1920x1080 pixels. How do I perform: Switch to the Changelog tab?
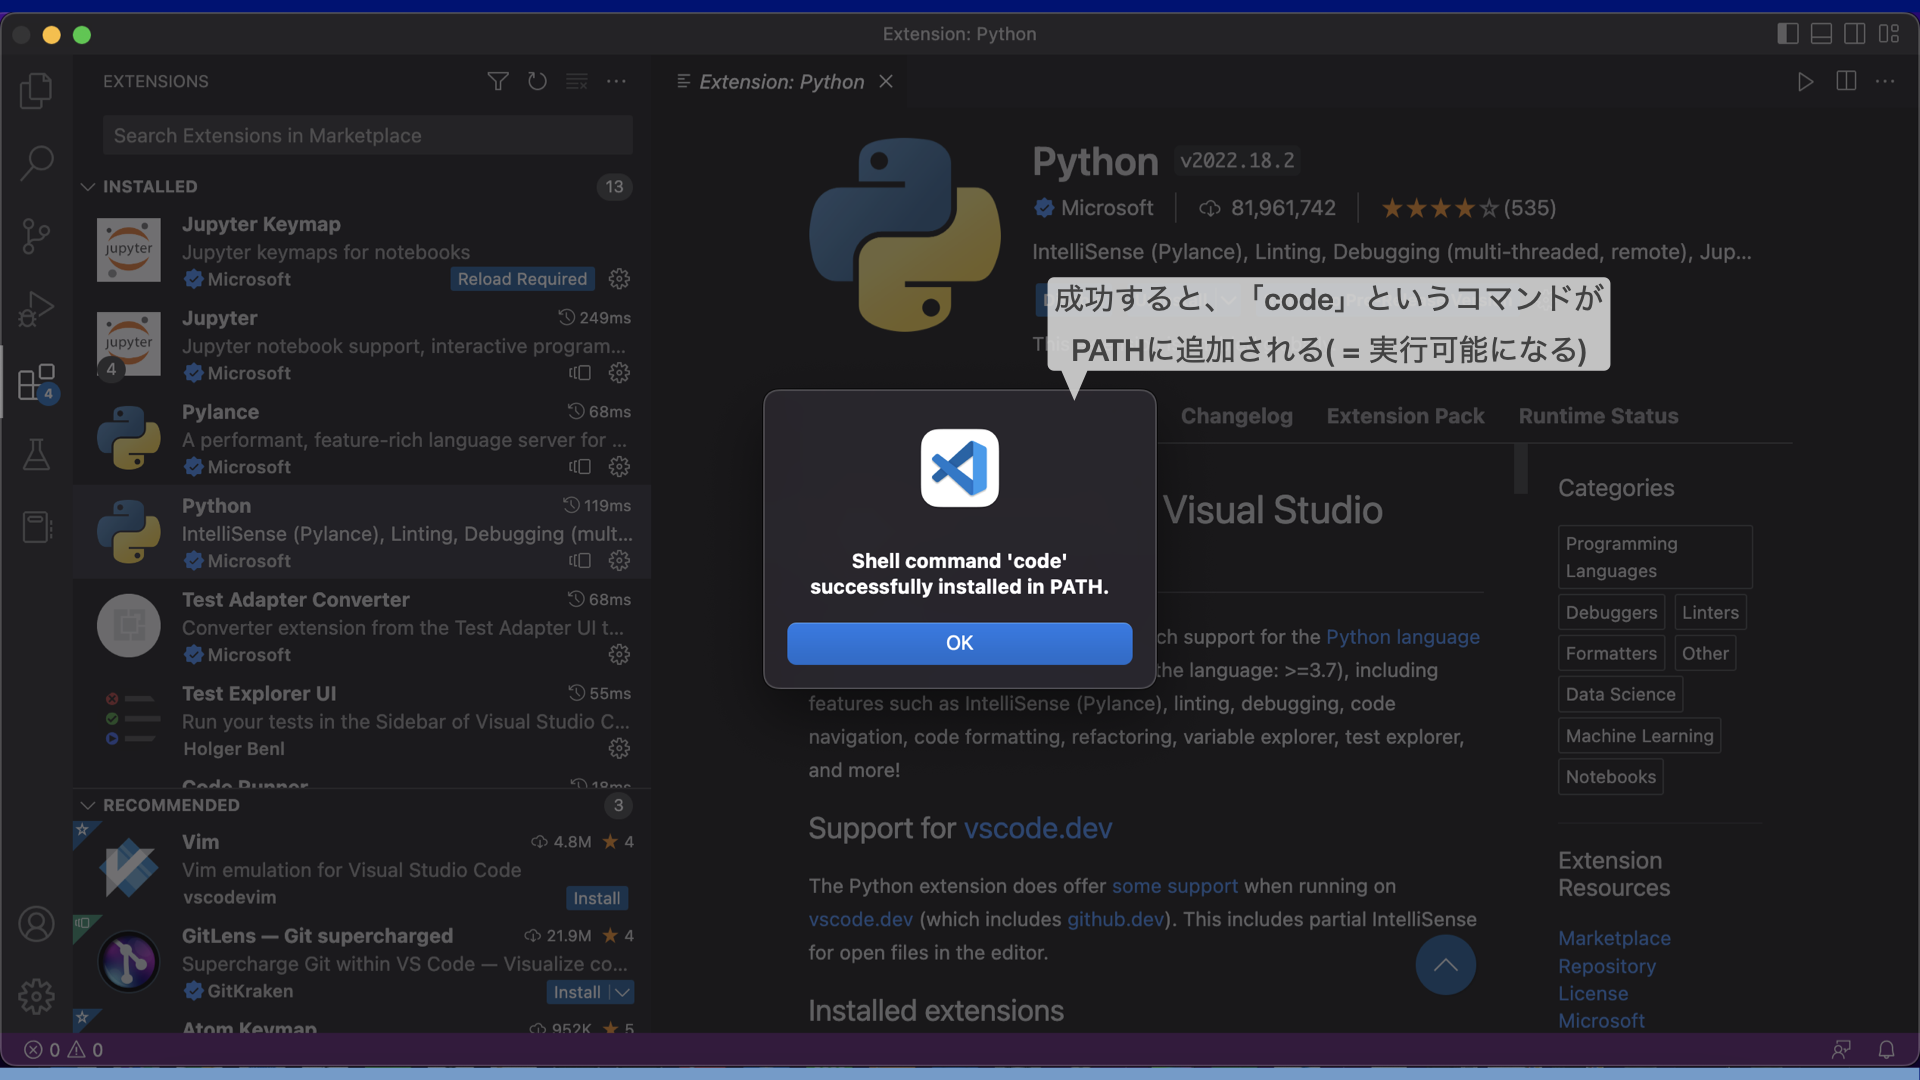pyautogui.click(x=1236, y=416)
